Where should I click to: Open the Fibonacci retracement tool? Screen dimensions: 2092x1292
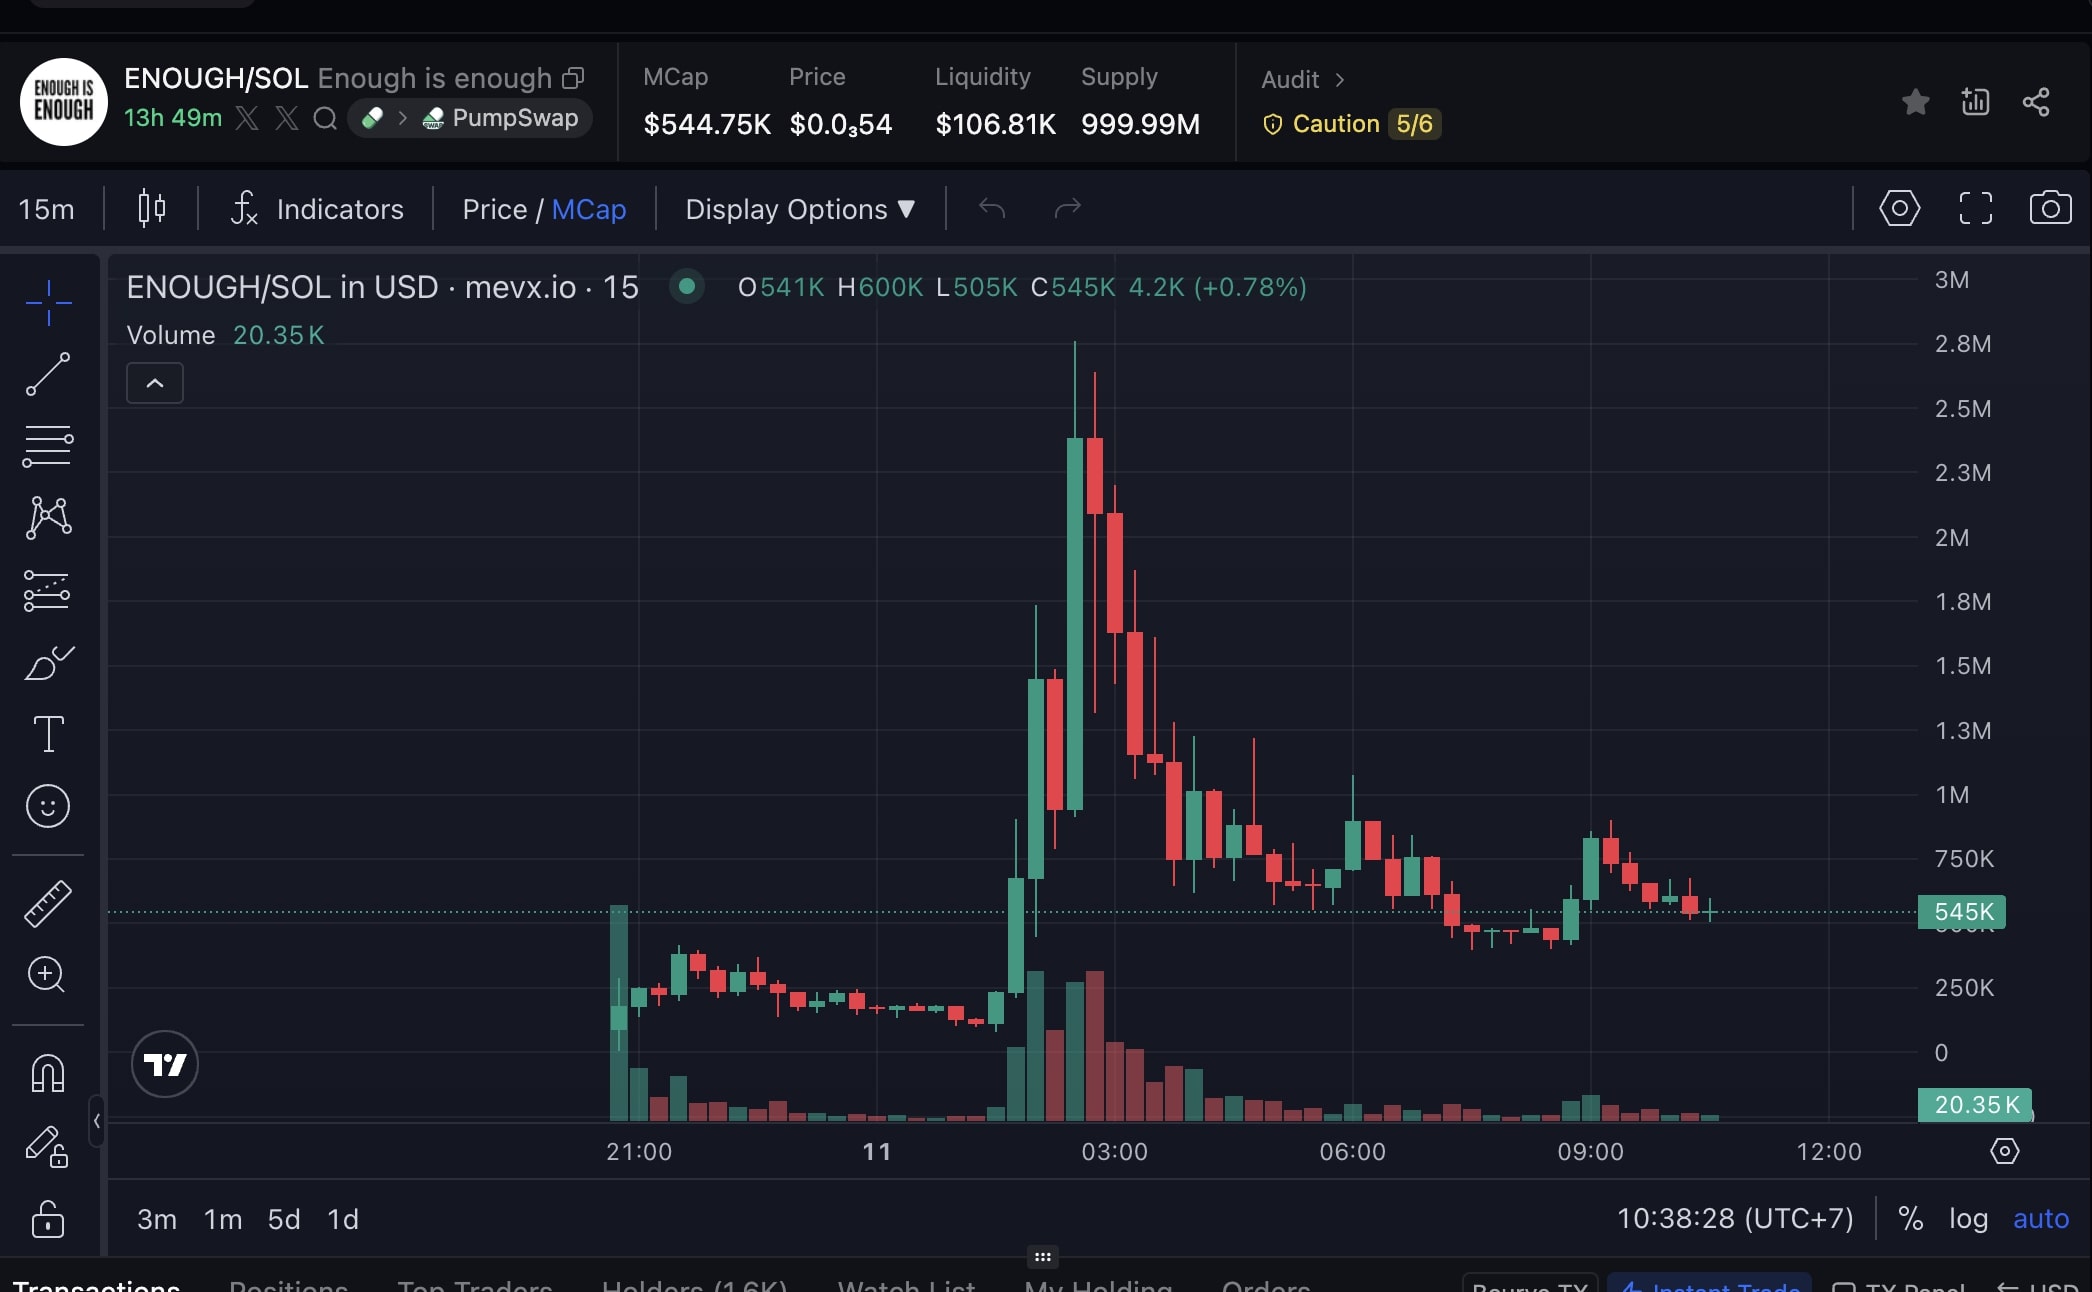[x=48, y=446]
